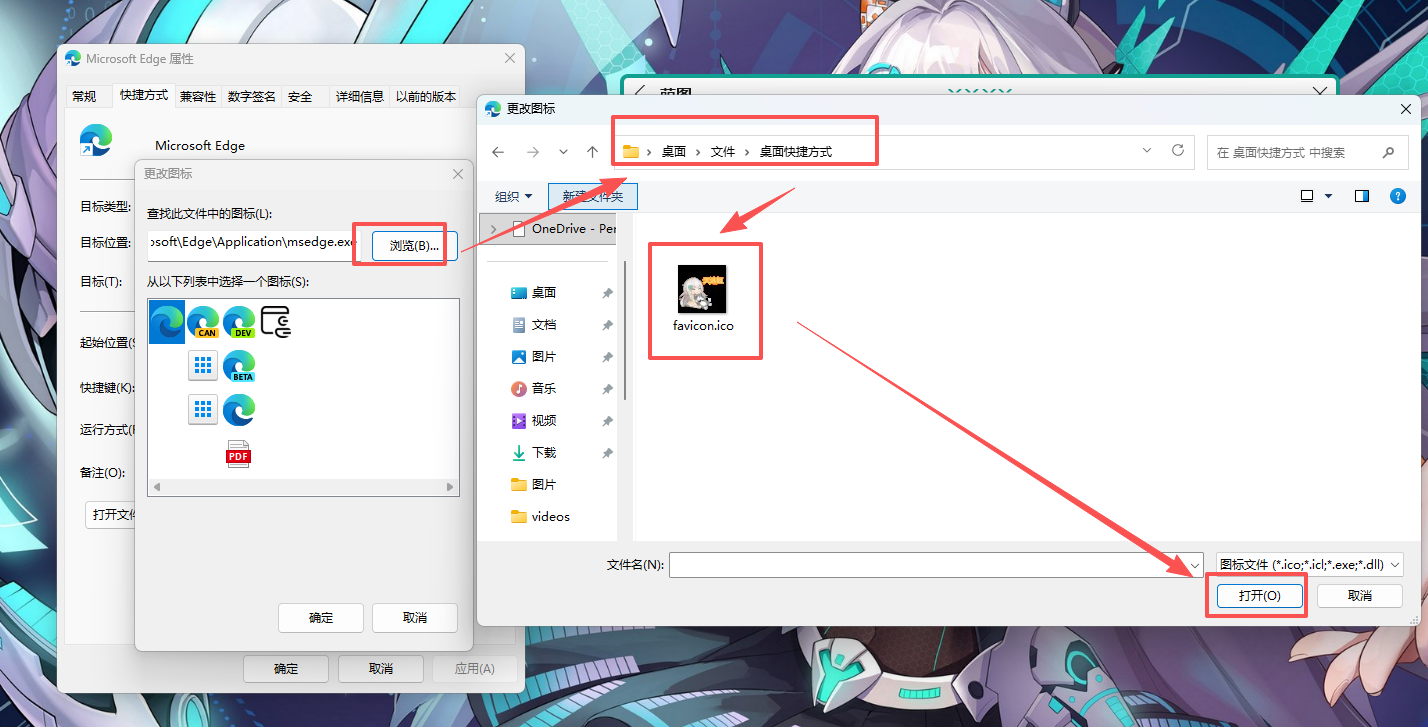Go up one folder level
The width and height of the screenshot is (1428, 727).
(x=592, y=152)
